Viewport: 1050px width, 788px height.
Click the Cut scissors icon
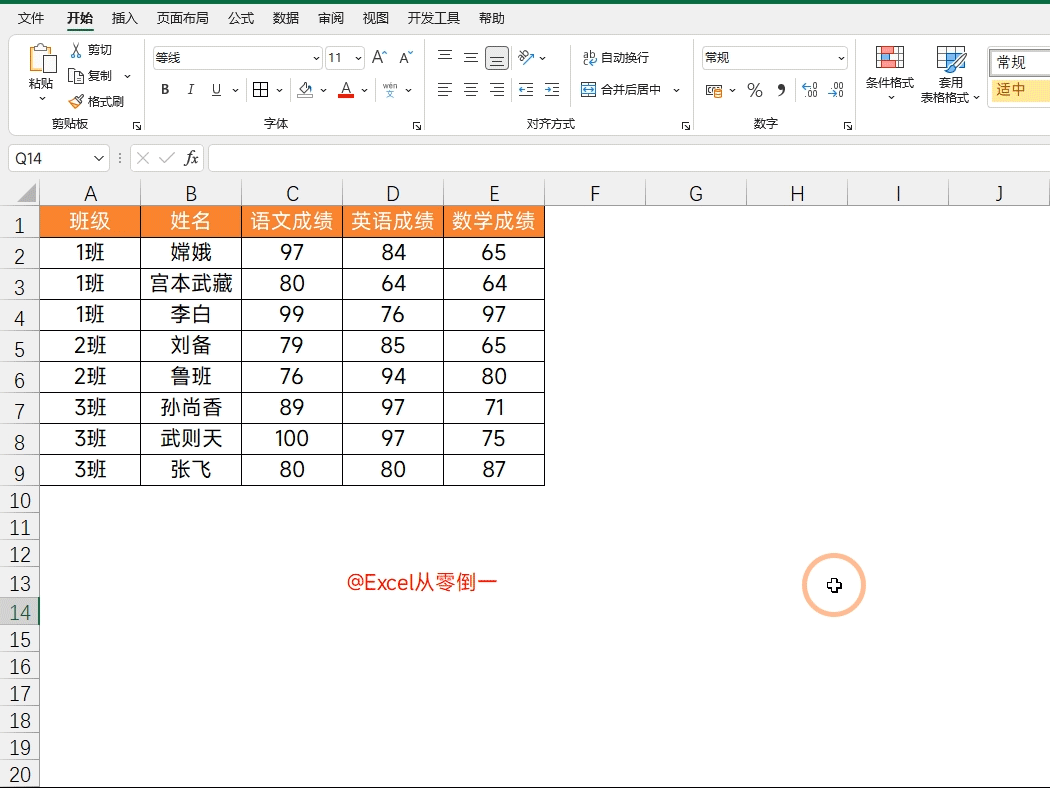tap(76, 50)
